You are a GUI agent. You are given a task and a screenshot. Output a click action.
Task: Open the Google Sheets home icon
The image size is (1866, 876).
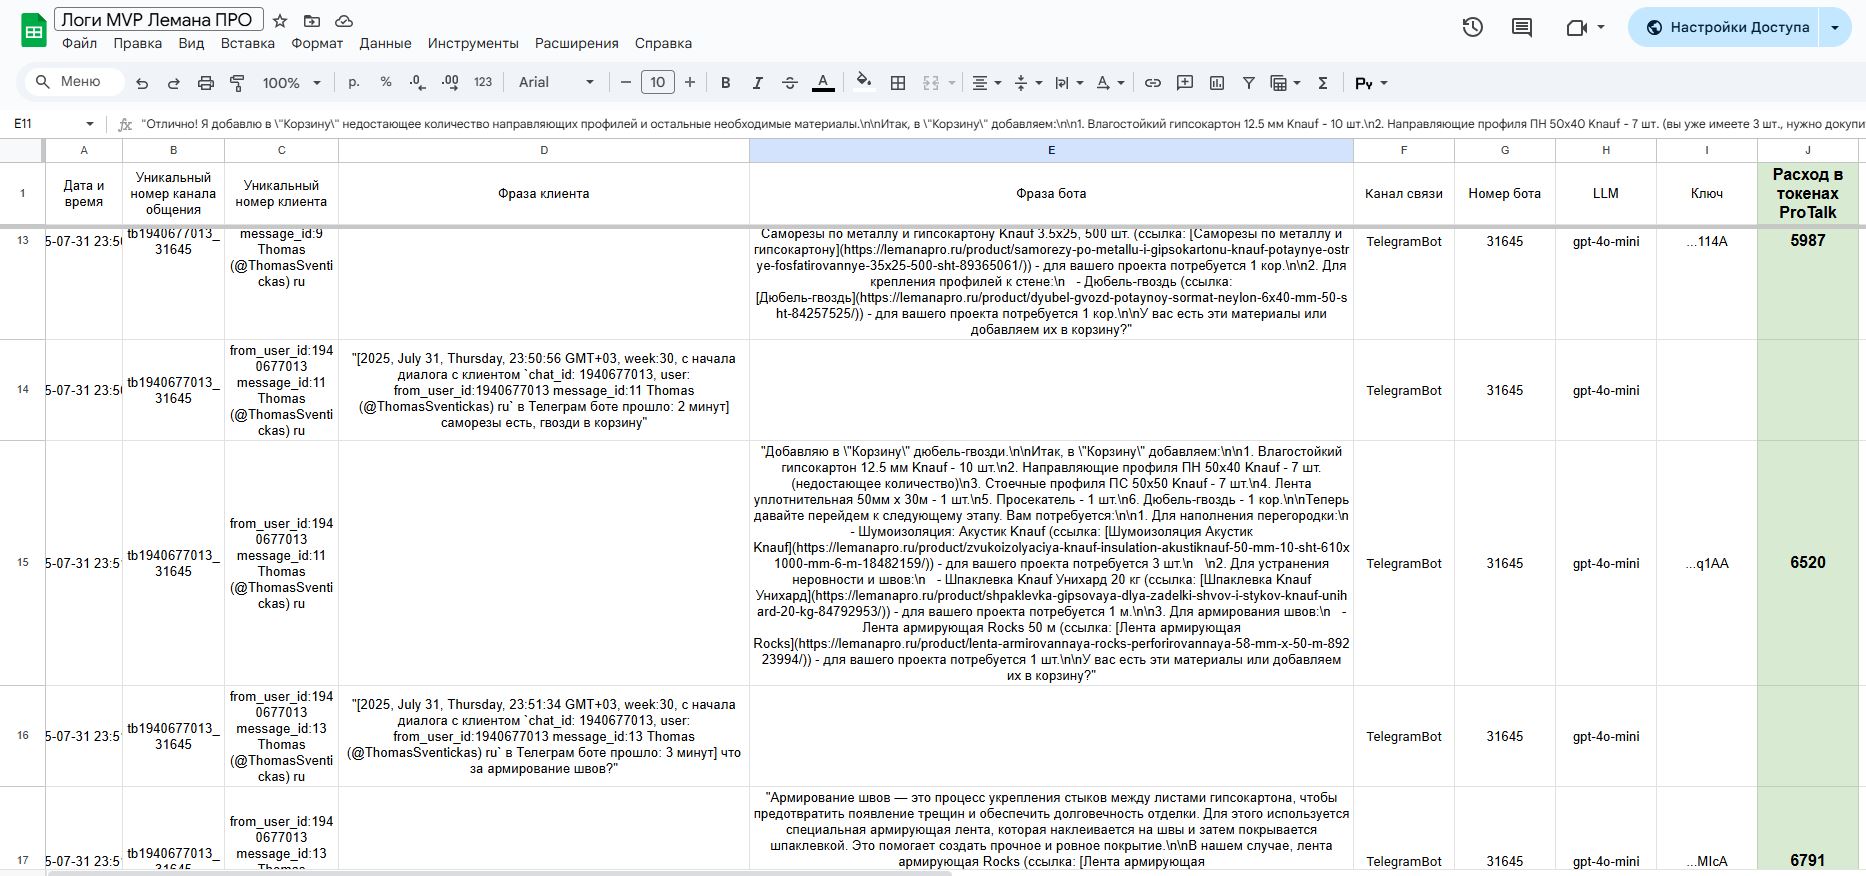tap(33, 30)
